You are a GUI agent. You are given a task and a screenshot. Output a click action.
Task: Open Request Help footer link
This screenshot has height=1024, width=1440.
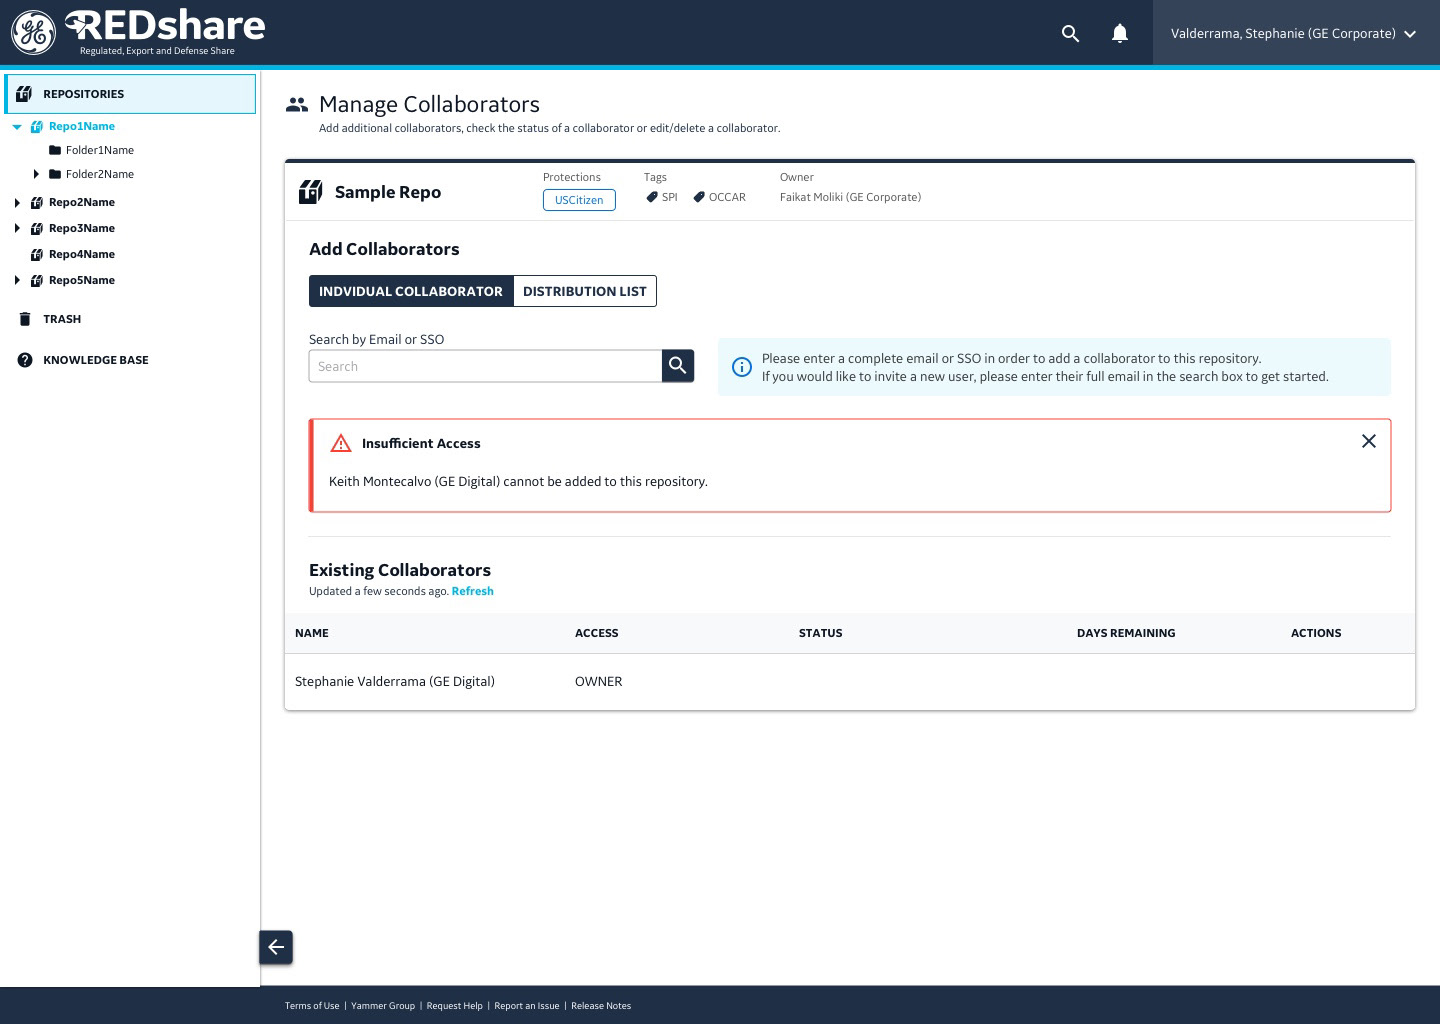[455, 1006]
